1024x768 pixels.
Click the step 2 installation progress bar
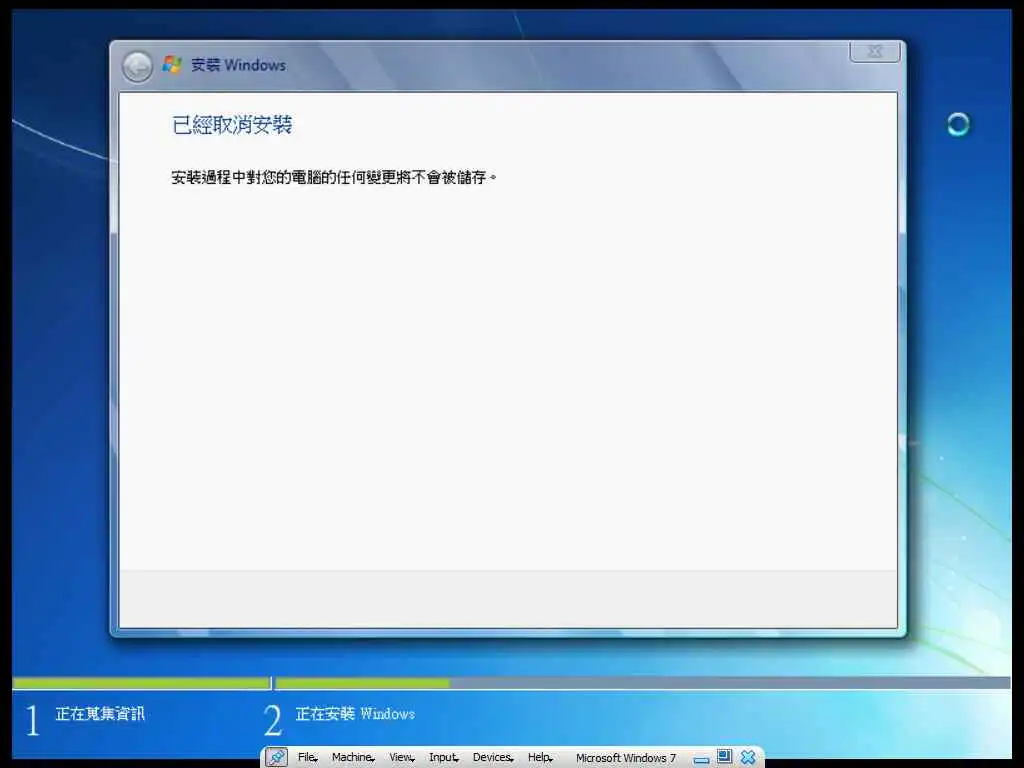[x=643, y=683]
